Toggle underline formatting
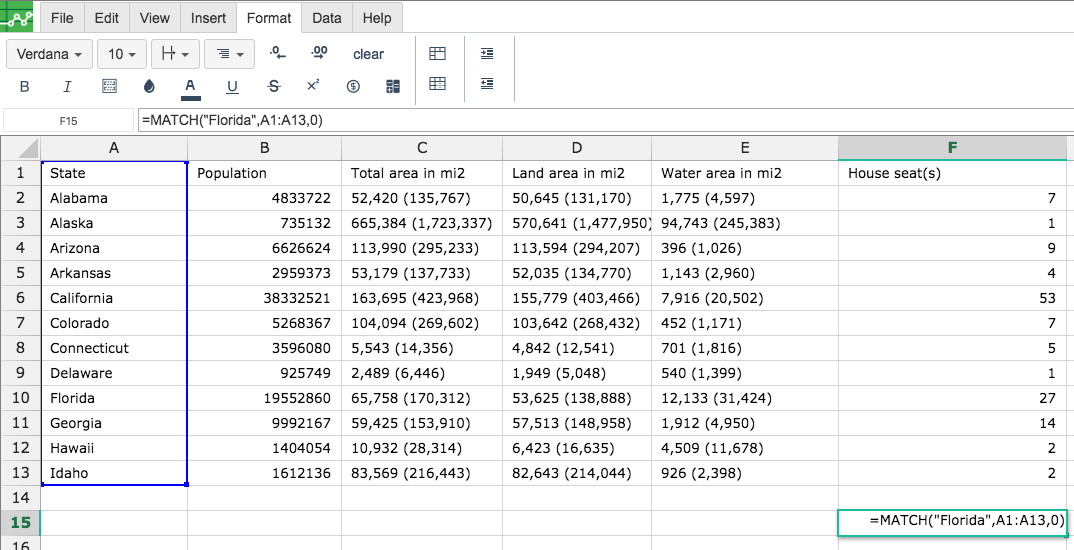The width and height of the screenshot is (1074, 550). click(232, 86)
